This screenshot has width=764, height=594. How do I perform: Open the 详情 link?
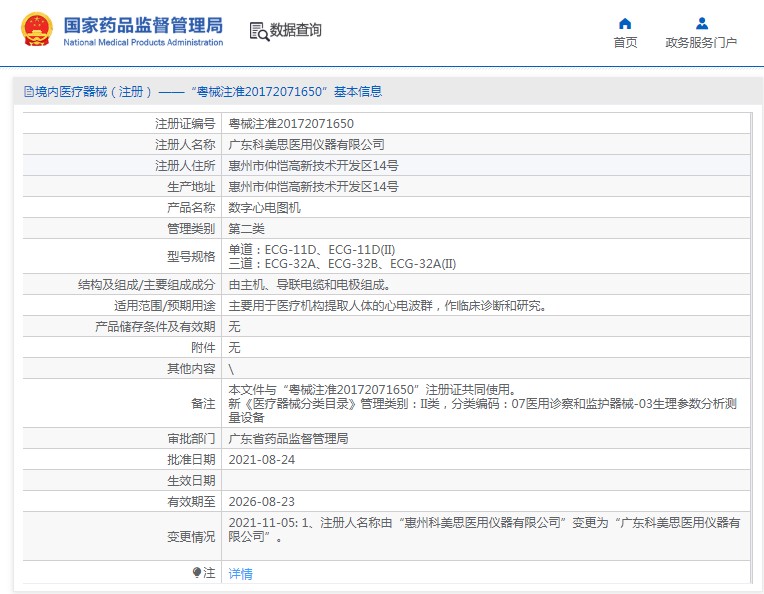click(240, 574)
